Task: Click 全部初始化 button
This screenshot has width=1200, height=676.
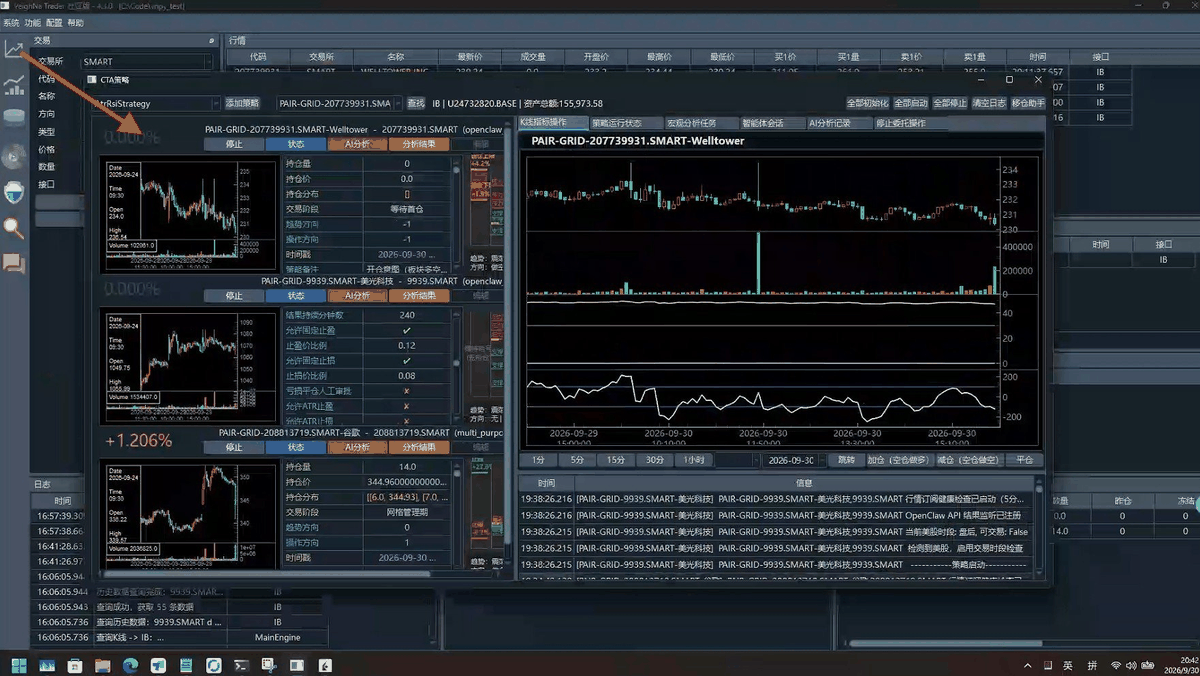Action: click(867, 103)
